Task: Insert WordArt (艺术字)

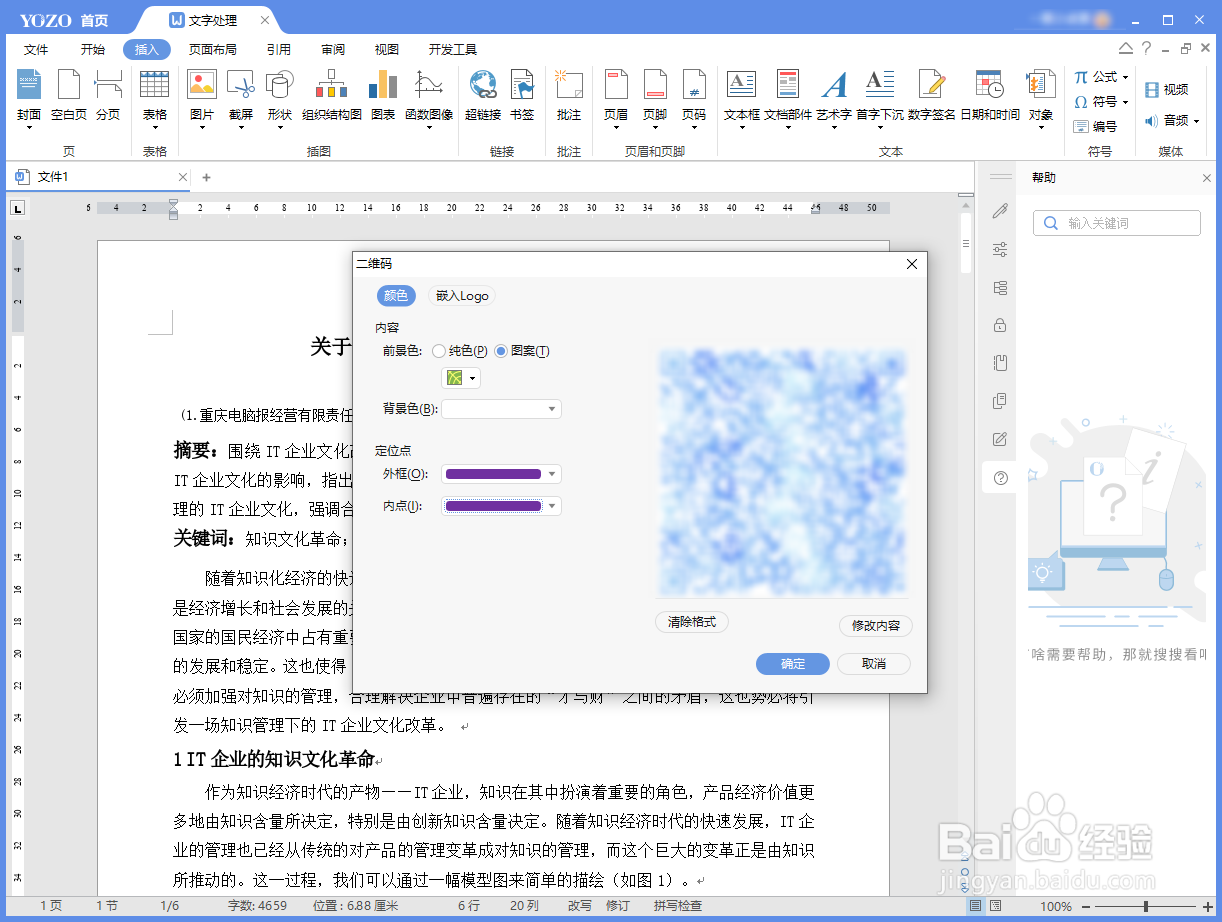Action: (834, 97)
